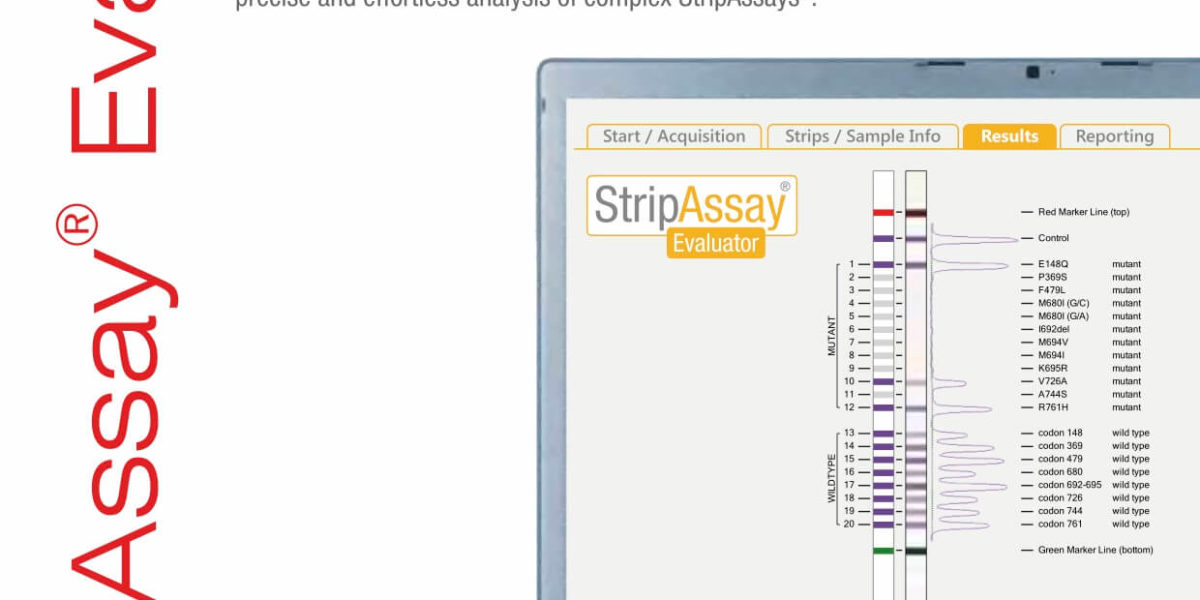Click the V726A mutation name
Screen dimensions: 1200x600
click(x=1053, y=382)
